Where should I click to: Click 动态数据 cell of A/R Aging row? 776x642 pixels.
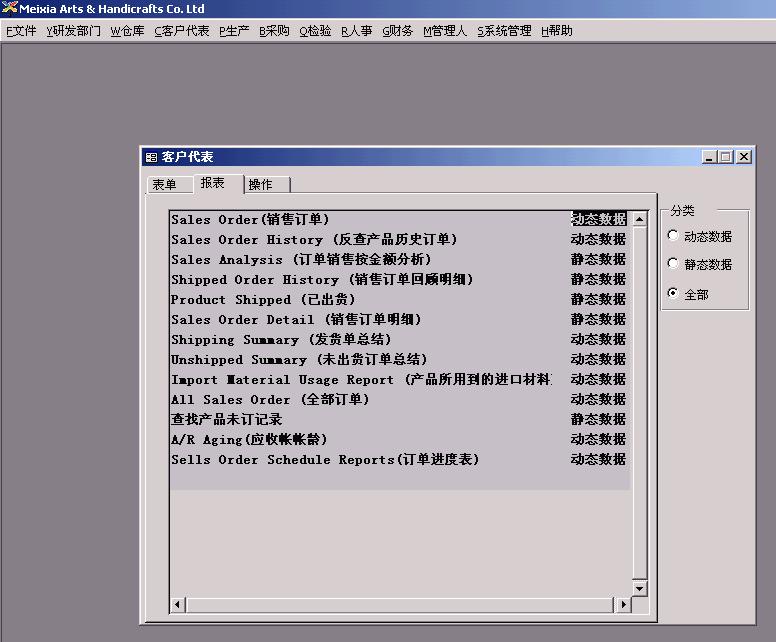tap(598, 440)
